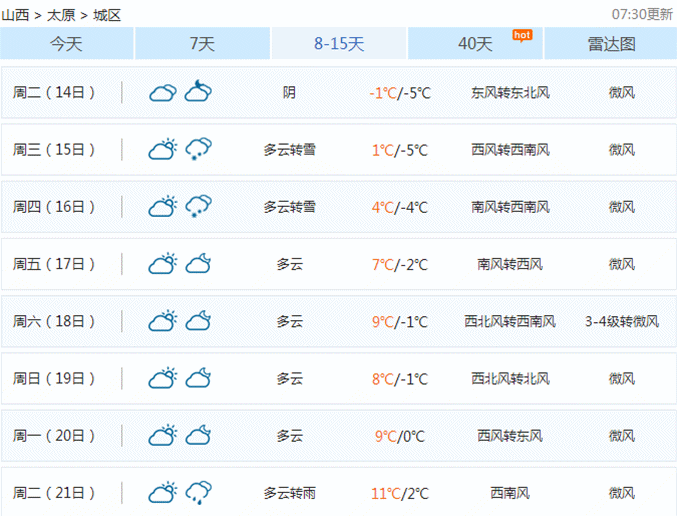This screenshot has height=516, width=677.
Task: Click 多云转雨 on the 21日 row
Action: (x=290, y=493)
